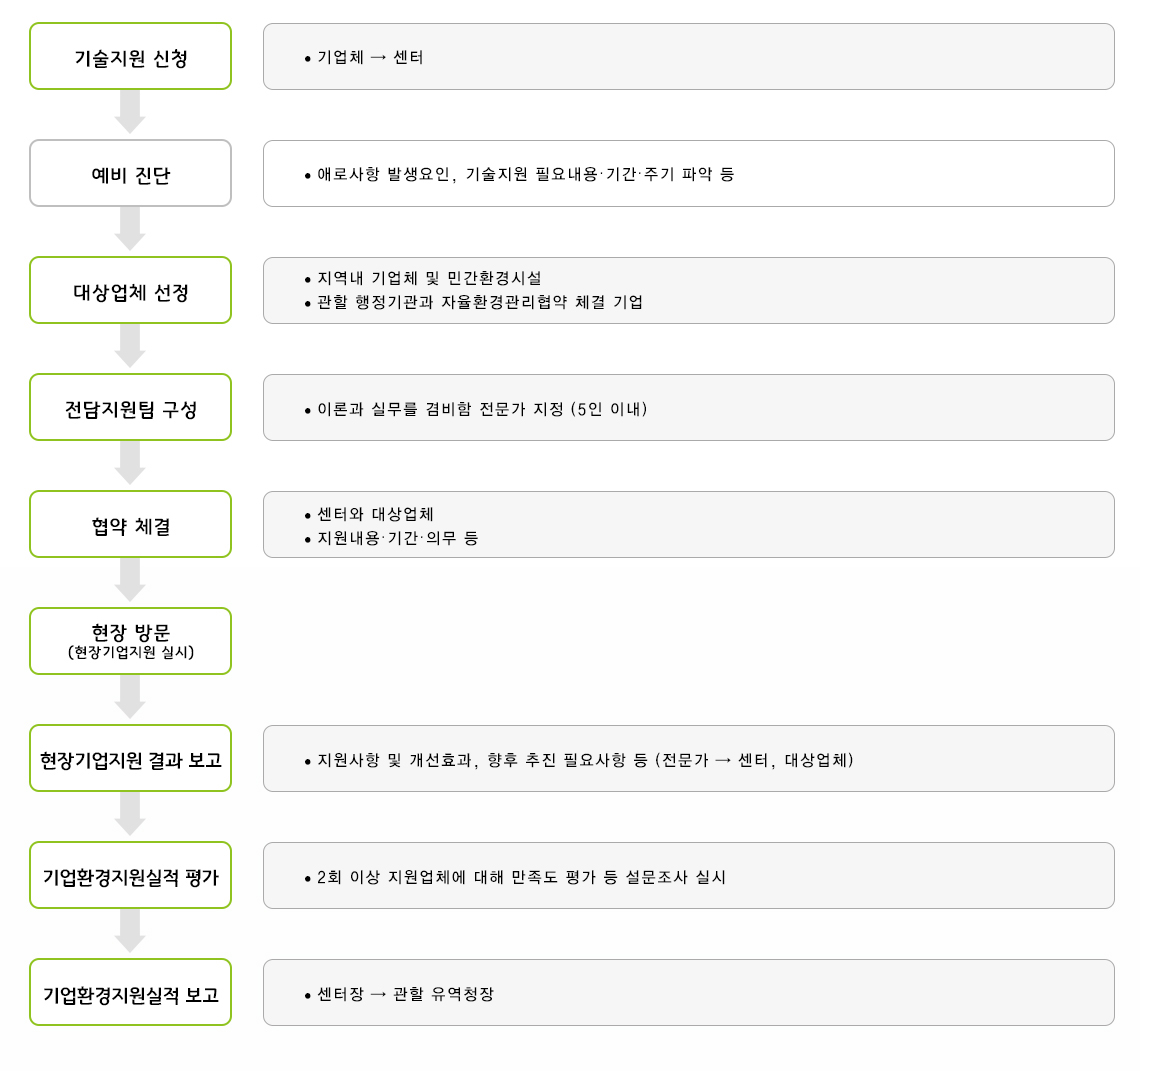Click the 현장기업지원 결과 보고 box
Image resolution: width=1160 pixels, height=1071 pixels.
tap(130, 758)
